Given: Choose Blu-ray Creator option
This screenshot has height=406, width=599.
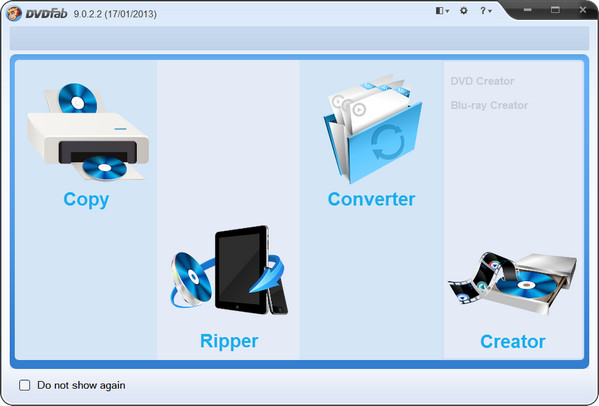Looking at the screenshot, I should tap(489, 105).
